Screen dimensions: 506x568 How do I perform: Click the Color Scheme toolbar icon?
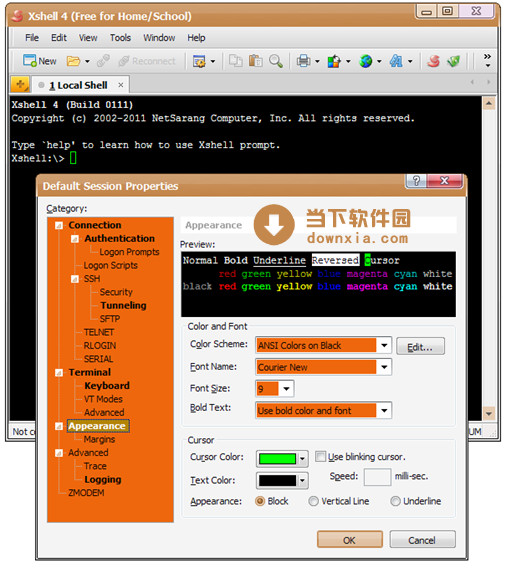pyautogui.click(x=334, y=61)
